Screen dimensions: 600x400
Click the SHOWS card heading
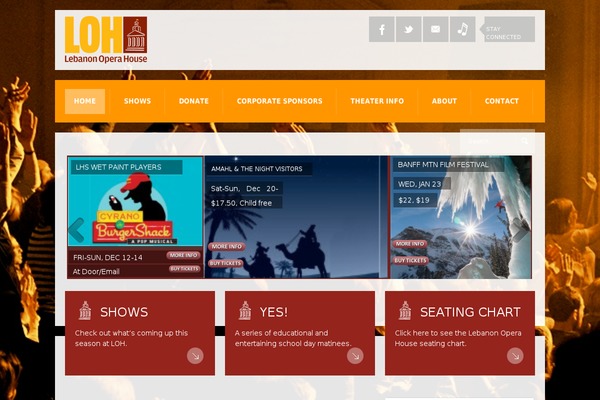[x=124, y=312]
